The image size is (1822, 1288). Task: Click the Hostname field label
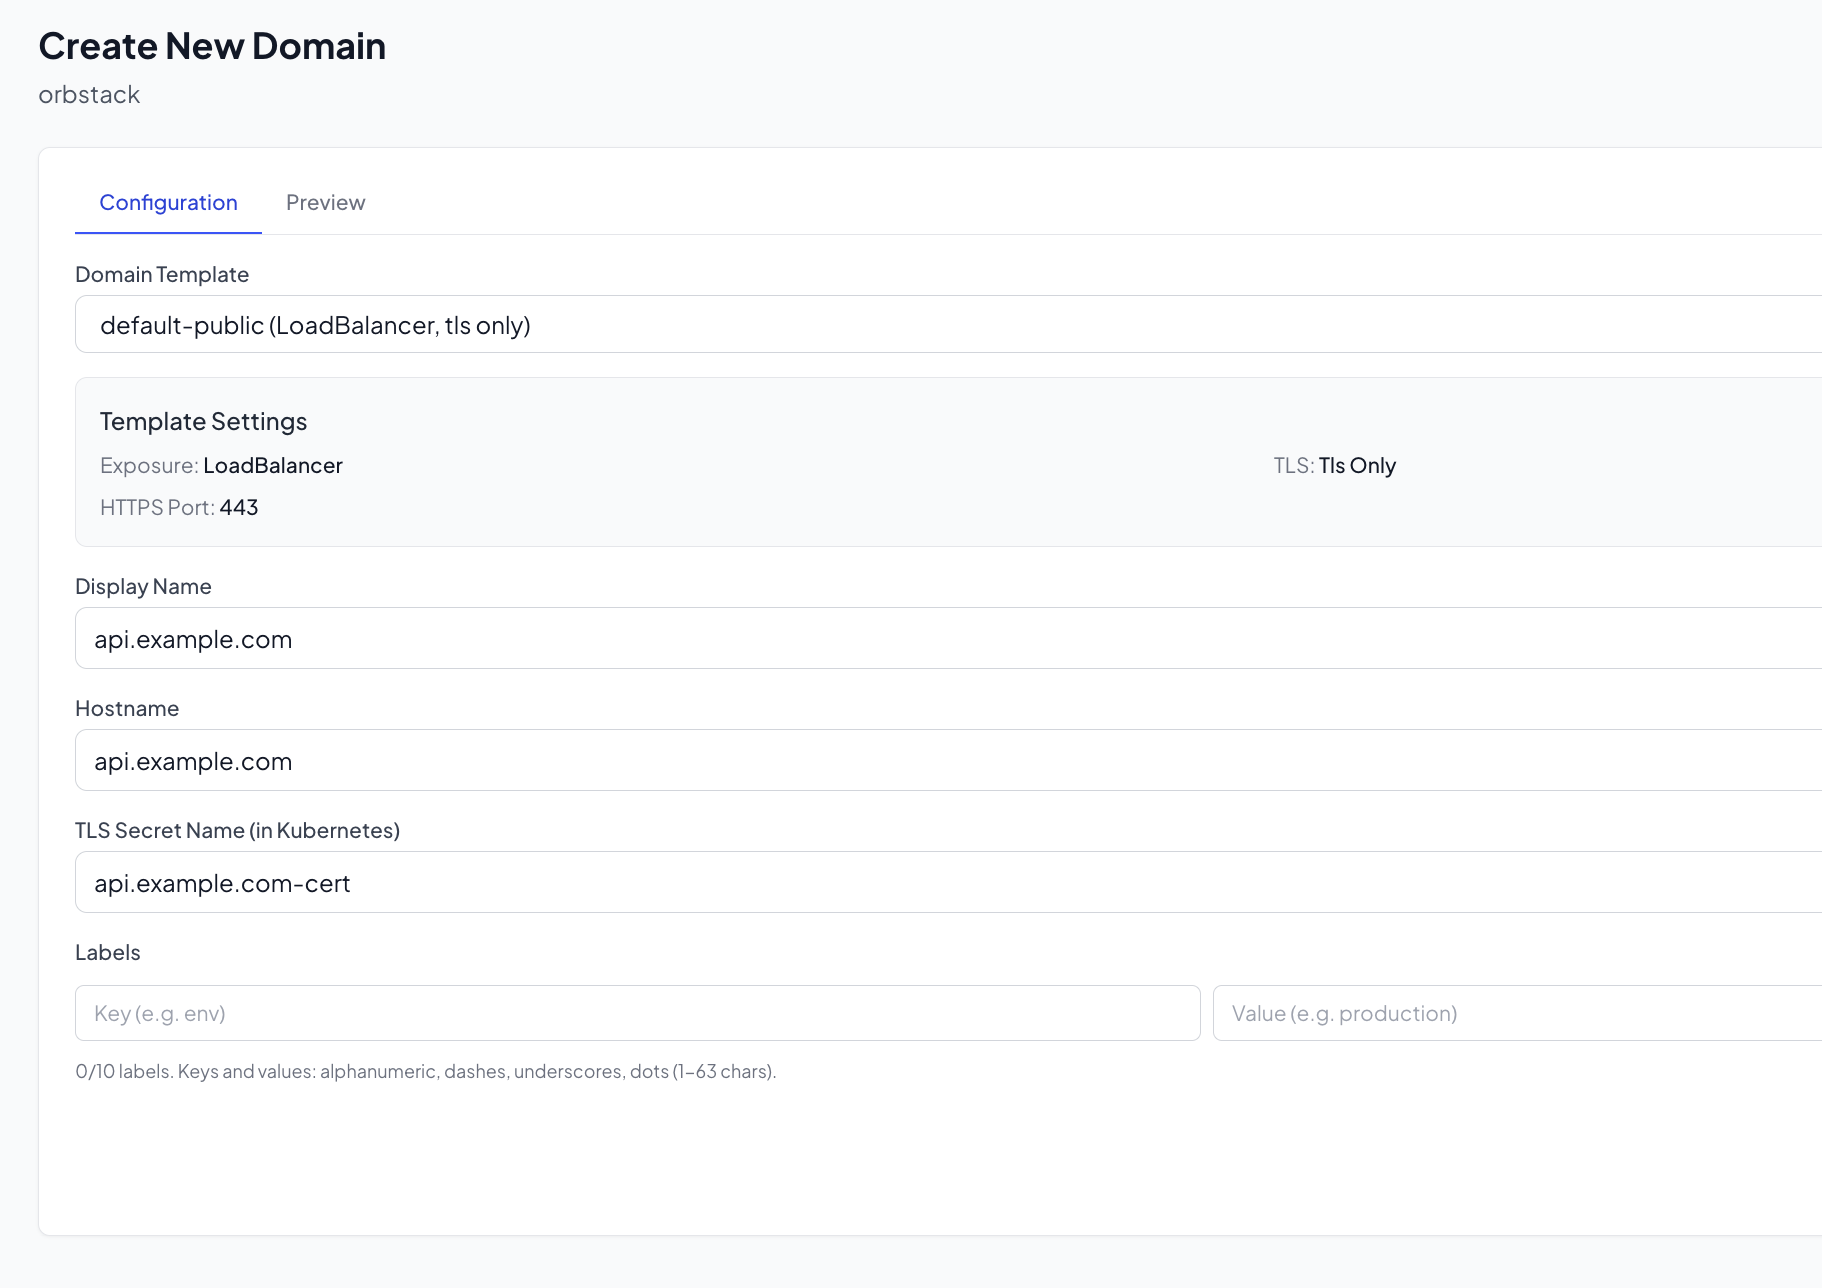click(x=127, y=709)
